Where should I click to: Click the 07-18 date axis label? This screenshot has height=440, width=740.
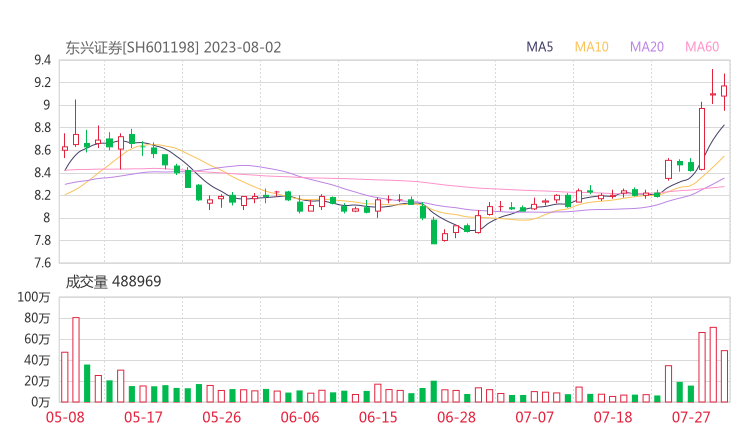tap(613, 417)
